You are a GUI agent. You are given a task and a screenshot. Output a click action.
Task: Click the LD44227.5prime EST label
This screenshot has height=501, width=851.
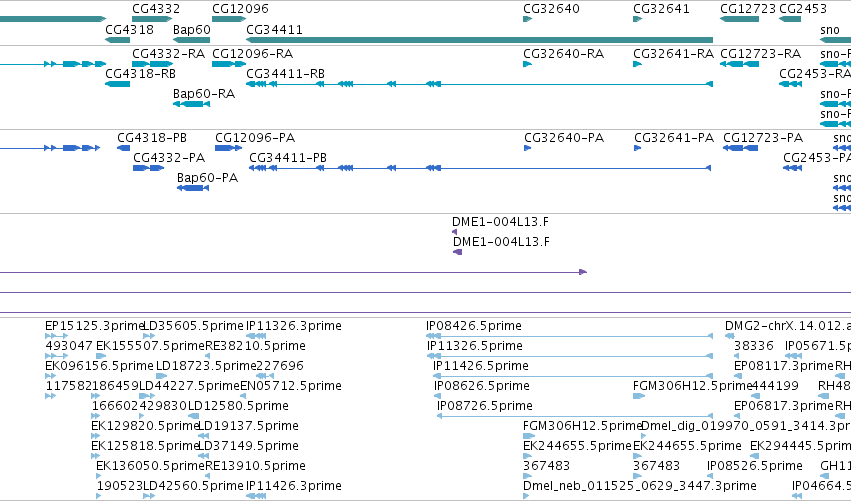pyautogui.click(x=189, y=386)
